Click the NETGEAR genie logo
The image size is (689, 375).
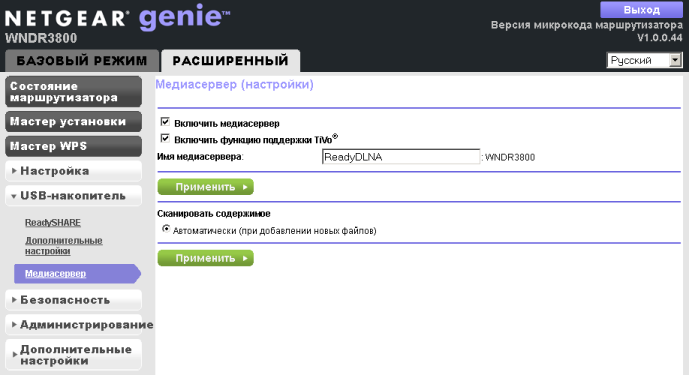click(117, 18)
